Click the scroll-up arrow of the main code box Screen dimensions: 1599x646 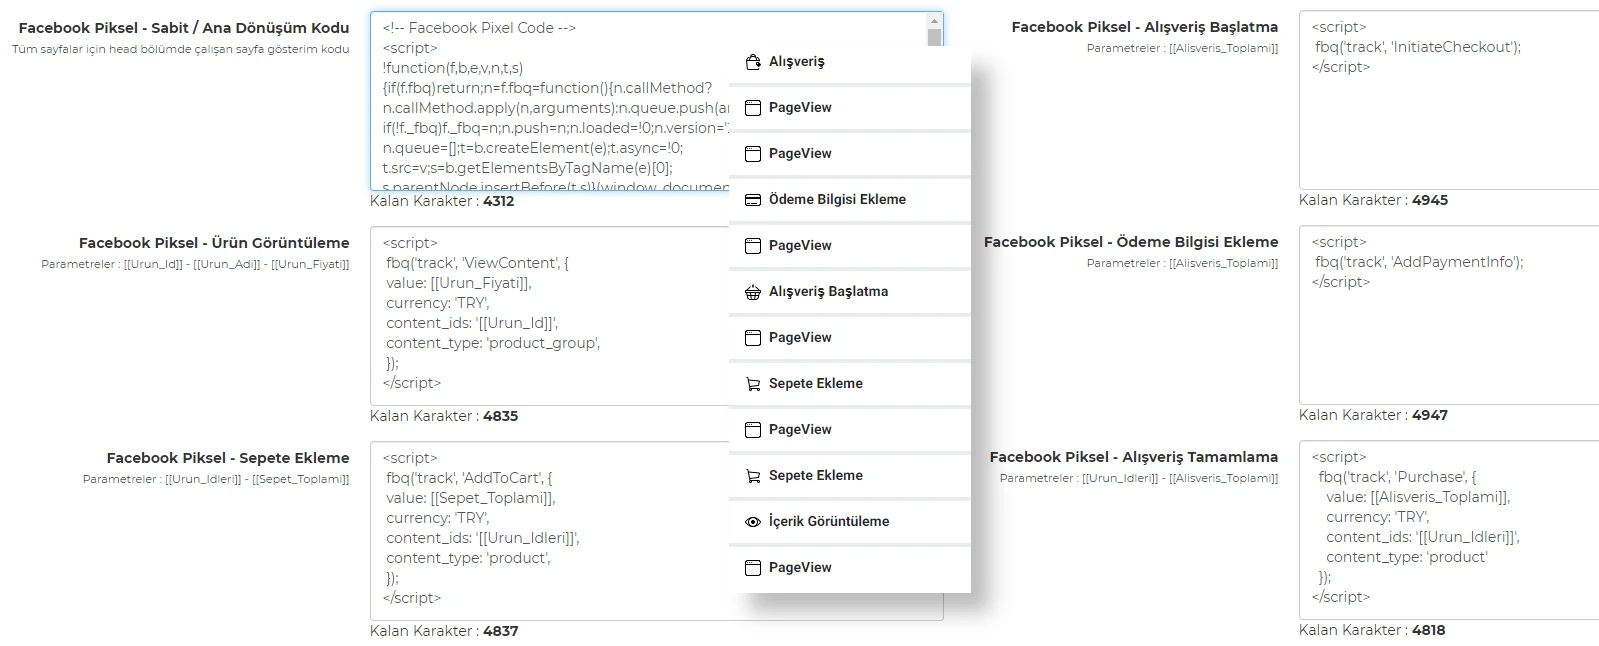click(x=935, y=20)
